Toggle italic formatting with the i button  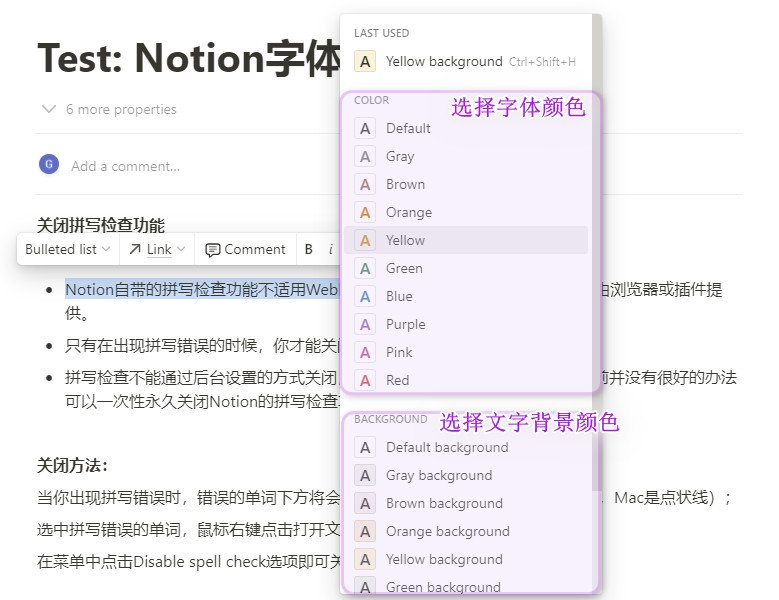pyautogui.click(x=331, y=249)
